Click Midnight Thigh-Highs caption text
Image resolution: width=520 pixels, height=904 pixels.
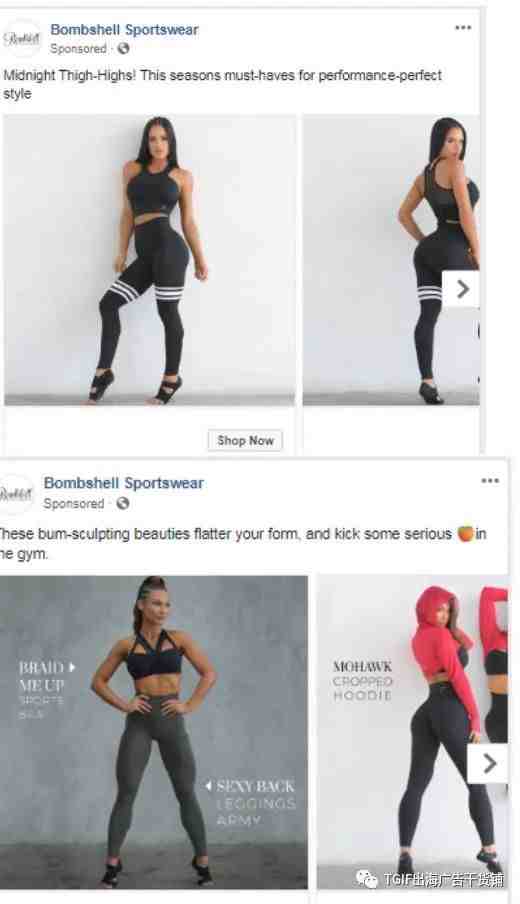pos(223,84)
